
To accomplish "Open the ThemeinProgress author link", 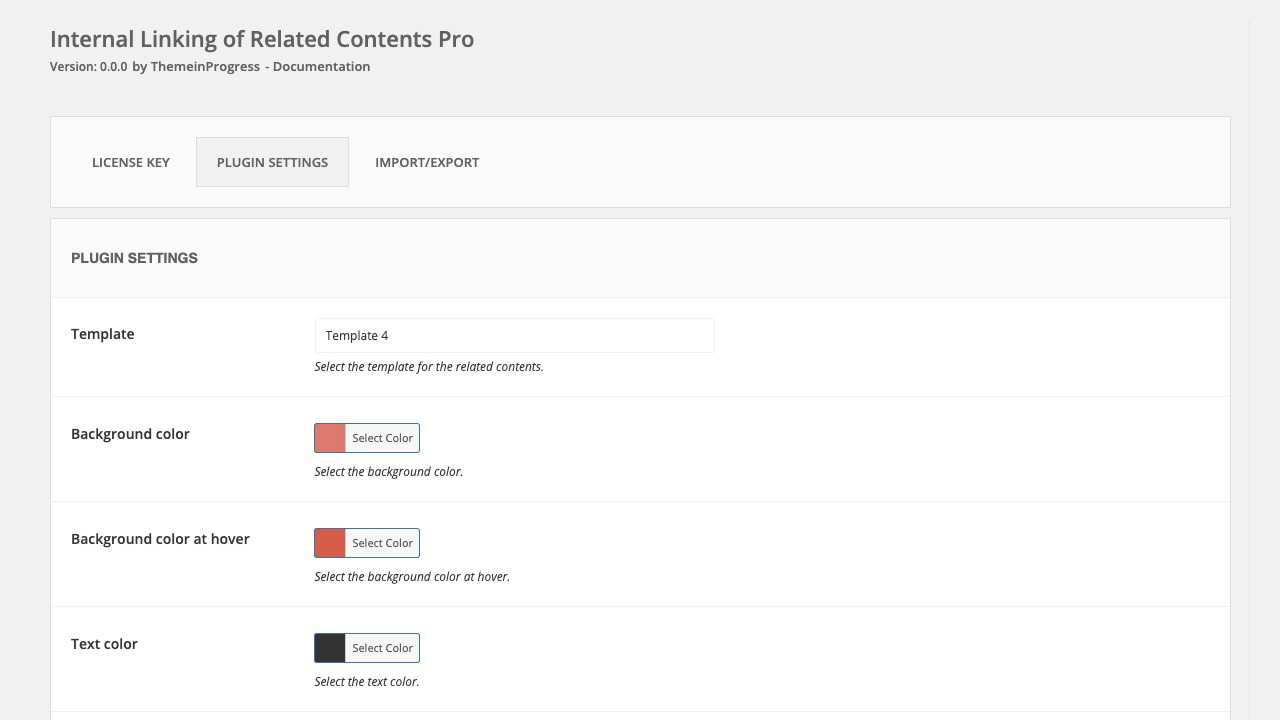I will [205, 67].
